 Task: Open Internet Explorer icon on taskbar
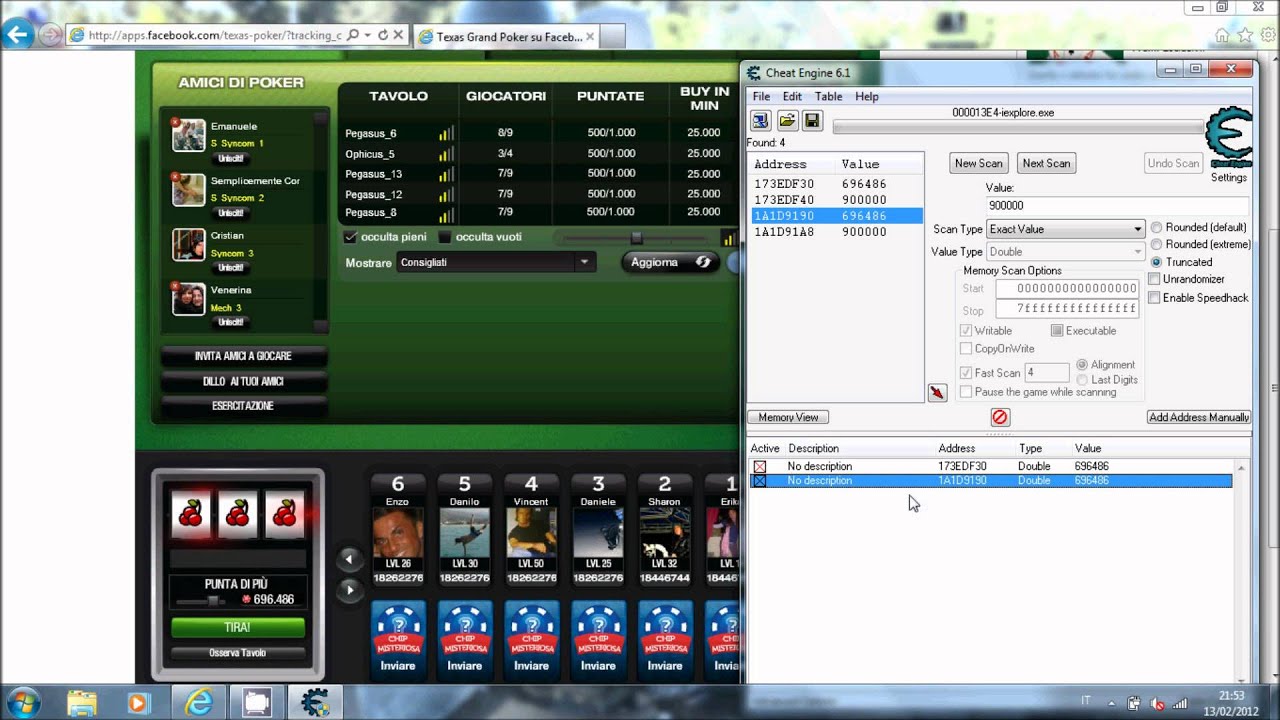pos(199,703)
